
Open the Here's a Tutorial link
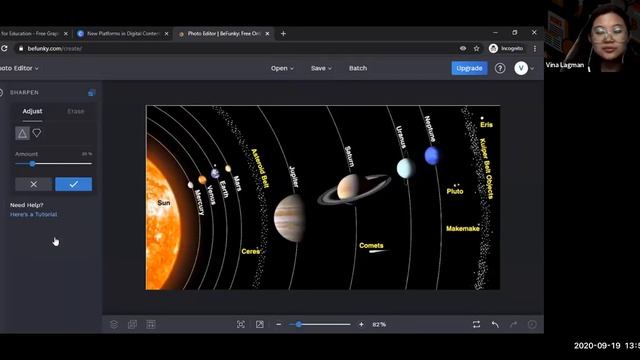33,214
